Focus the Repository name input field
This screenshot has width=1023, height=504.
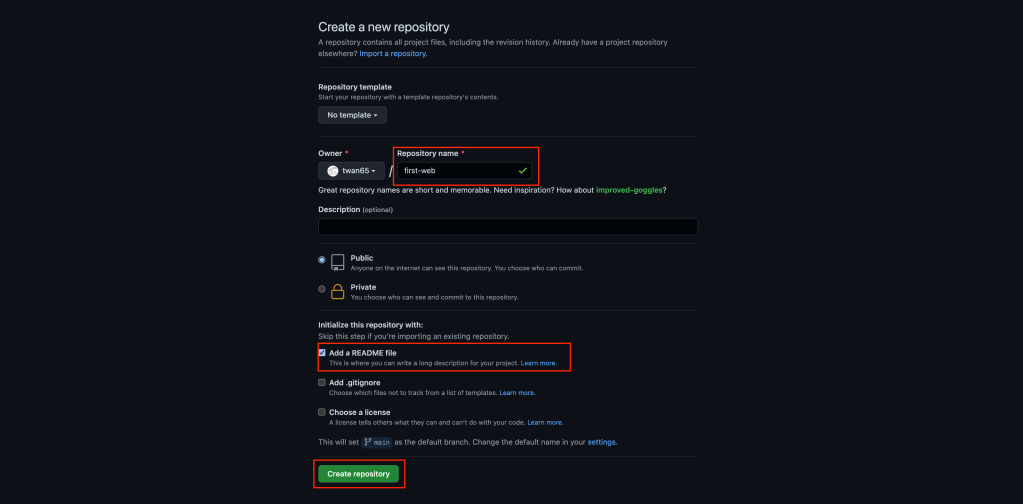click(x=456, y=171)
